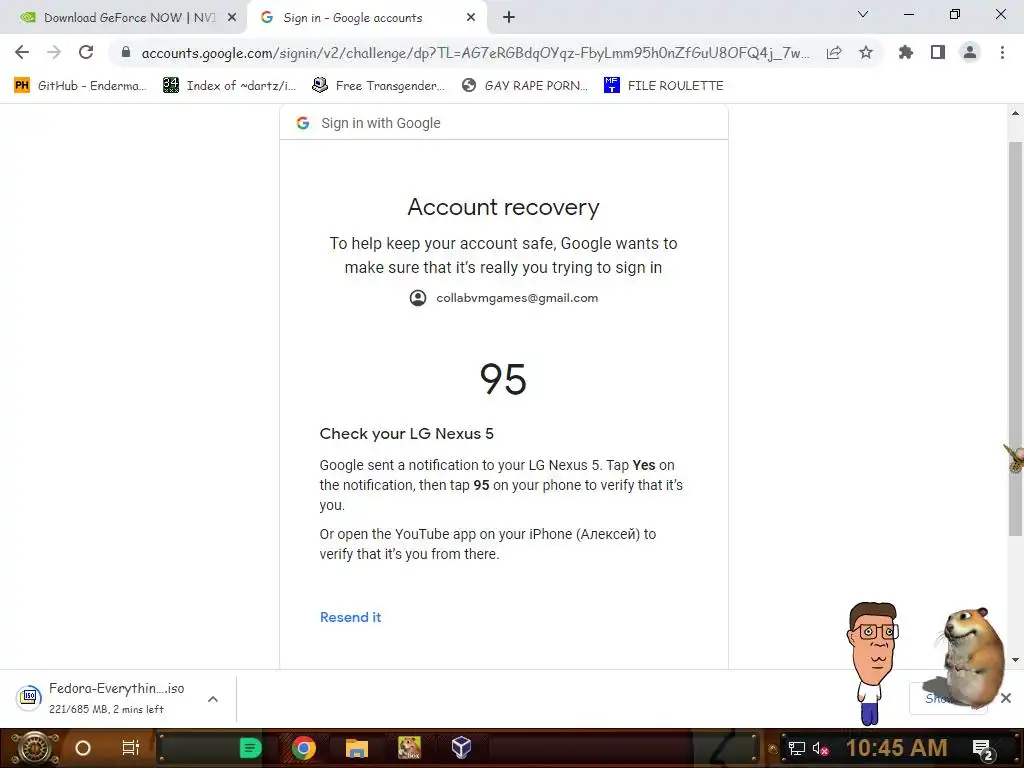Screen dimensions: 1024x768
Task: Click the Google logo in sign-in header
Action: (302, 123)
